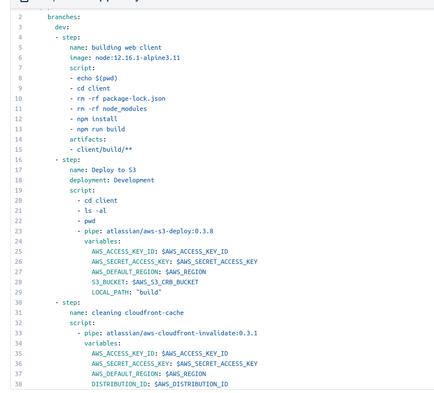The image size is (434, 393).
Task: Click 'script:' on line 32
Action: tap(82, 323)
